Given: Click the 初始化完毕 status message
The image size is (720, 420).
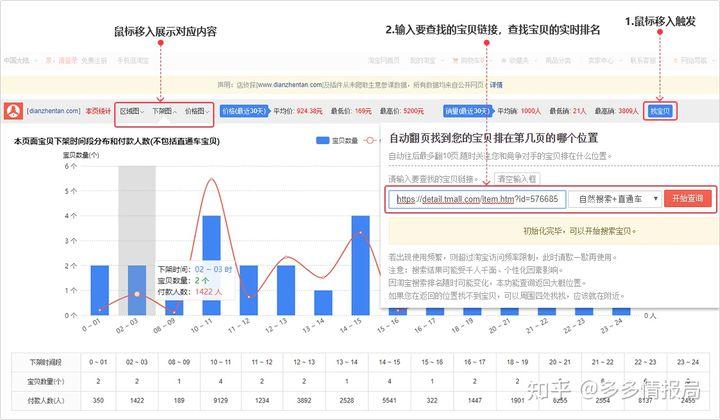Looking at the screenshot, I should tap(580, 231).
